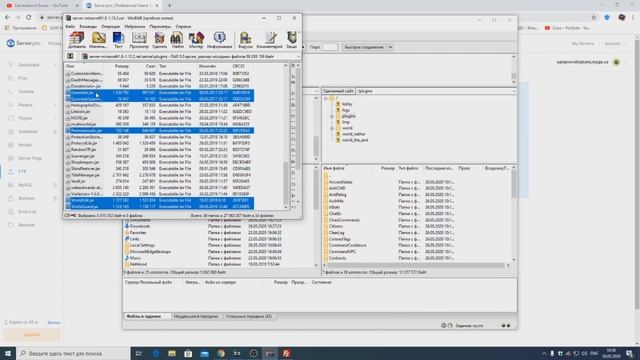Expand the WinRAR archive path dropdown
Screen dimensions: 640x360
(298, 56)
